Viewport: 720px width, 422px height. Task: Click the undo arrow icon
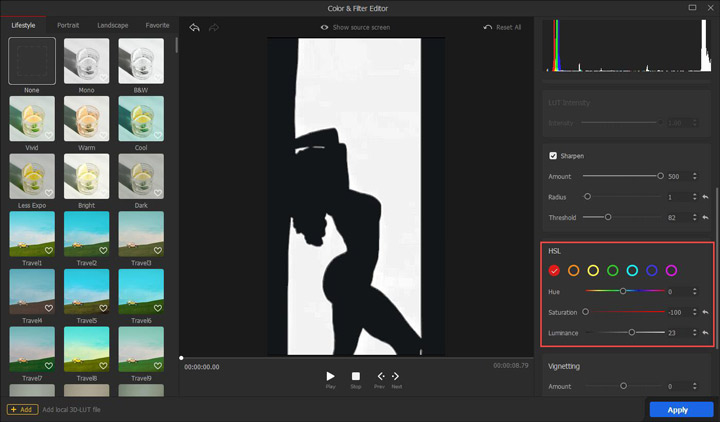pos(194,28)
